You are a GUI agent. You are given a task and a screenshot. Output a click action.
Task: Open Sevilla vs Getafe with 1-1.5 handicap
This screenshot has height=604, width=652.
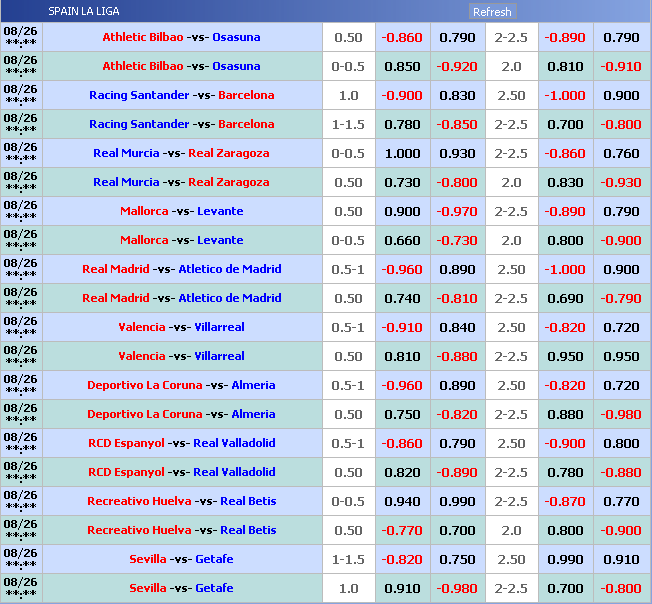pos(181,559)
